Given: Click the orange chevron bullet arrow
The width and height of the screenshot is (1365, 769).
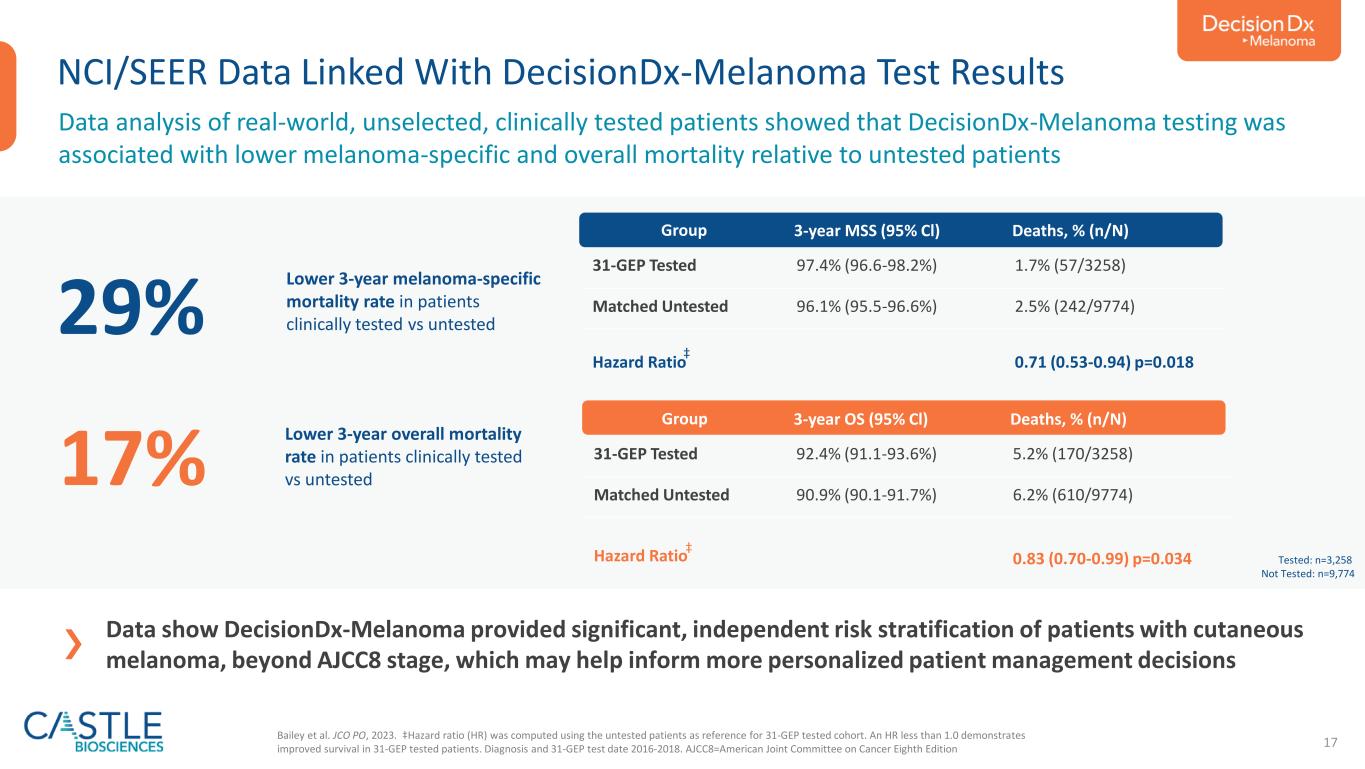Looking at the screenshot, I should tap(72, 646).
